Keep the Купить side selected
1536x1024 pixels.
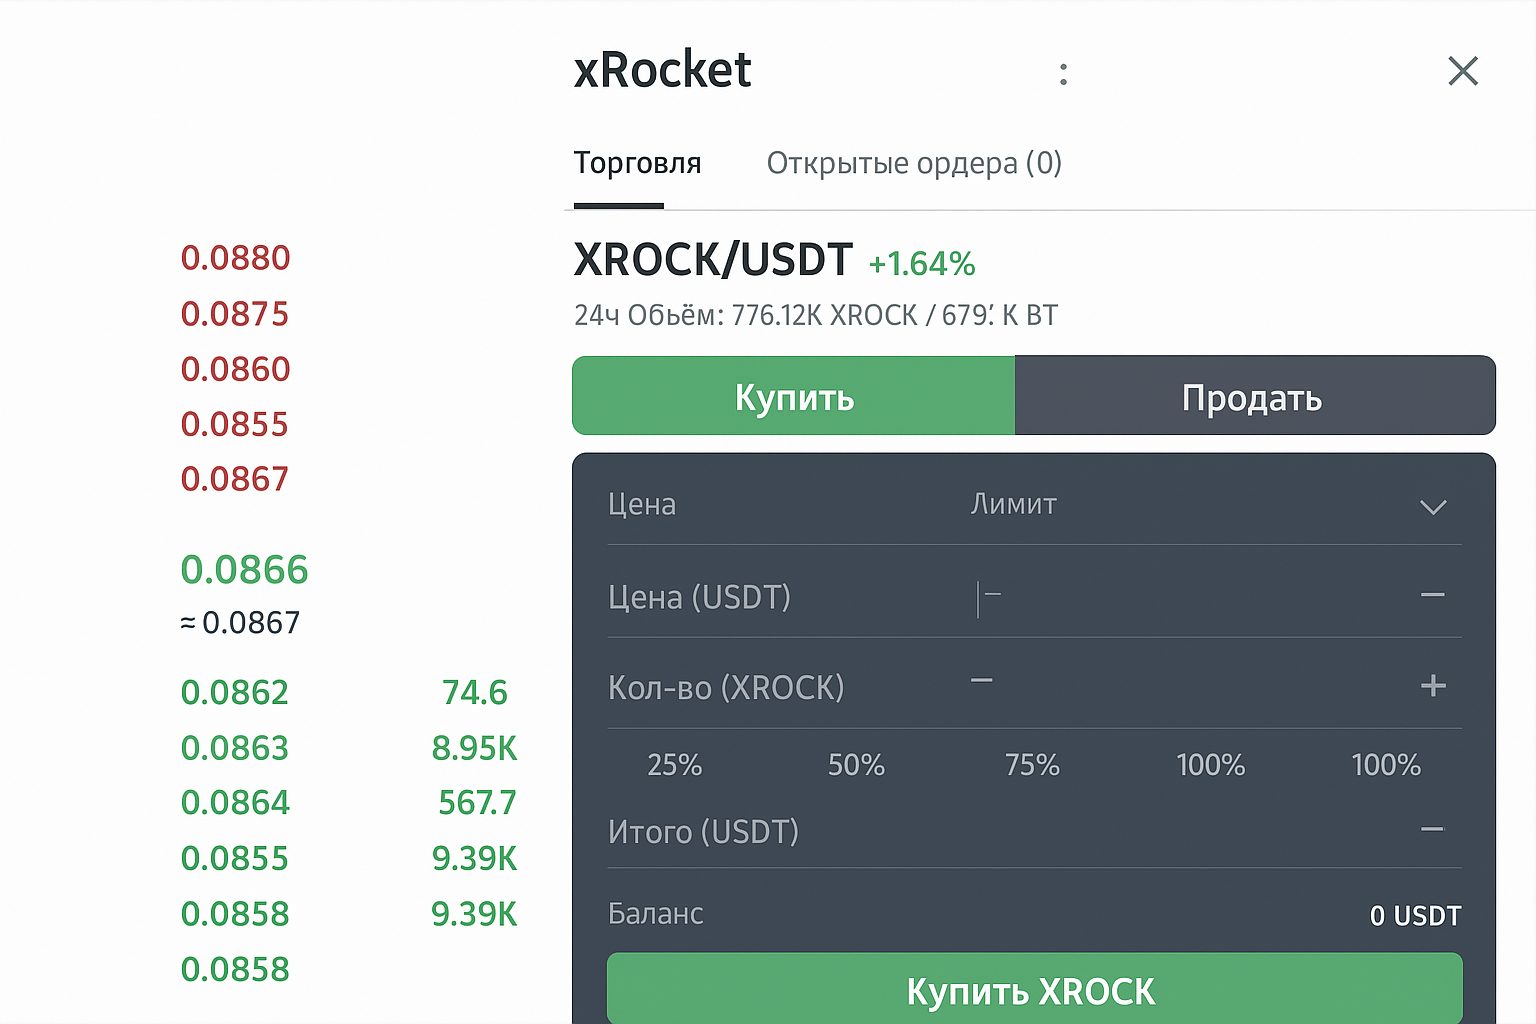point(793,396)
